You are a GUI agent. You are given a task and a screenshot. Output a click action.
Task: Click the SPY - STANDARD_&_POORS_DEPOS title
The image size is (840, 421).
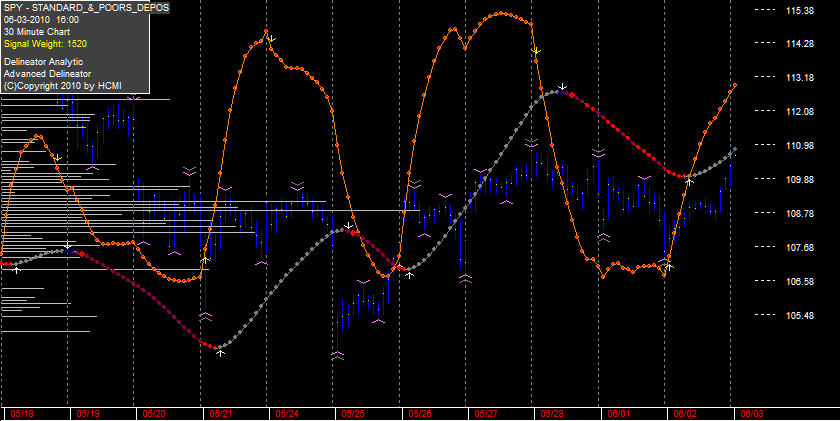[87, 7]
